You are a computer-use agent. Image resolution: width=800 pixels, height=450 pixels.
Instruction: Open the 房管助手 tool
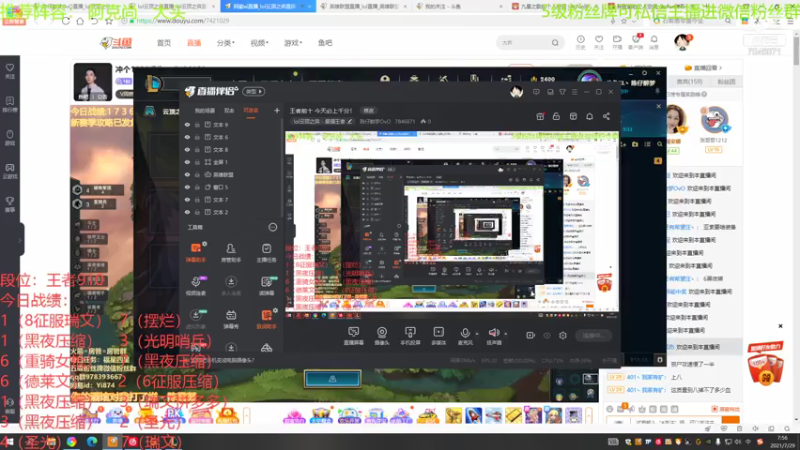[x=231, y=252]
